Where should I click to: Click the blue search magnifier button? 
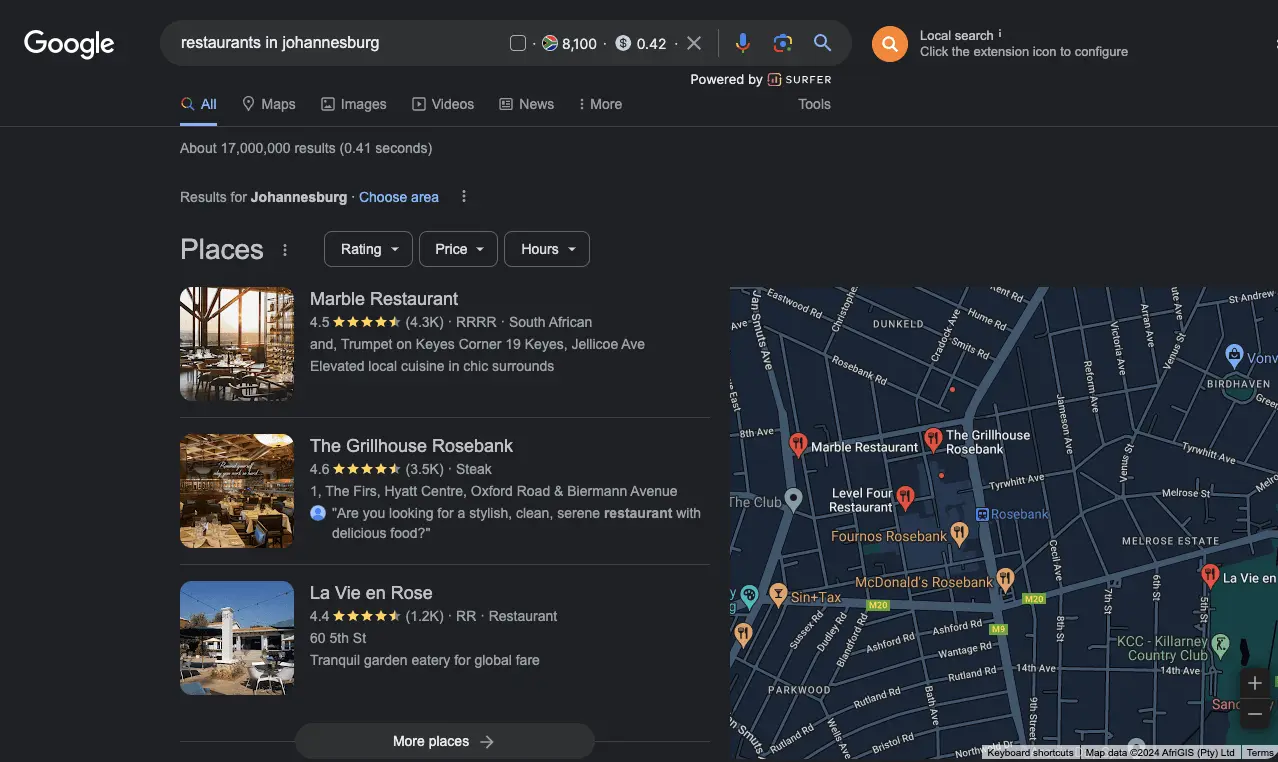tap(822, 43)
